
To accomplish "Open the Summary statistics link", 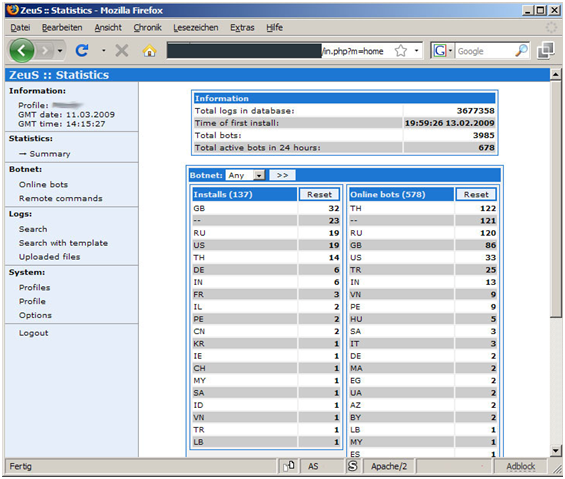I will [x=50, y=154].
